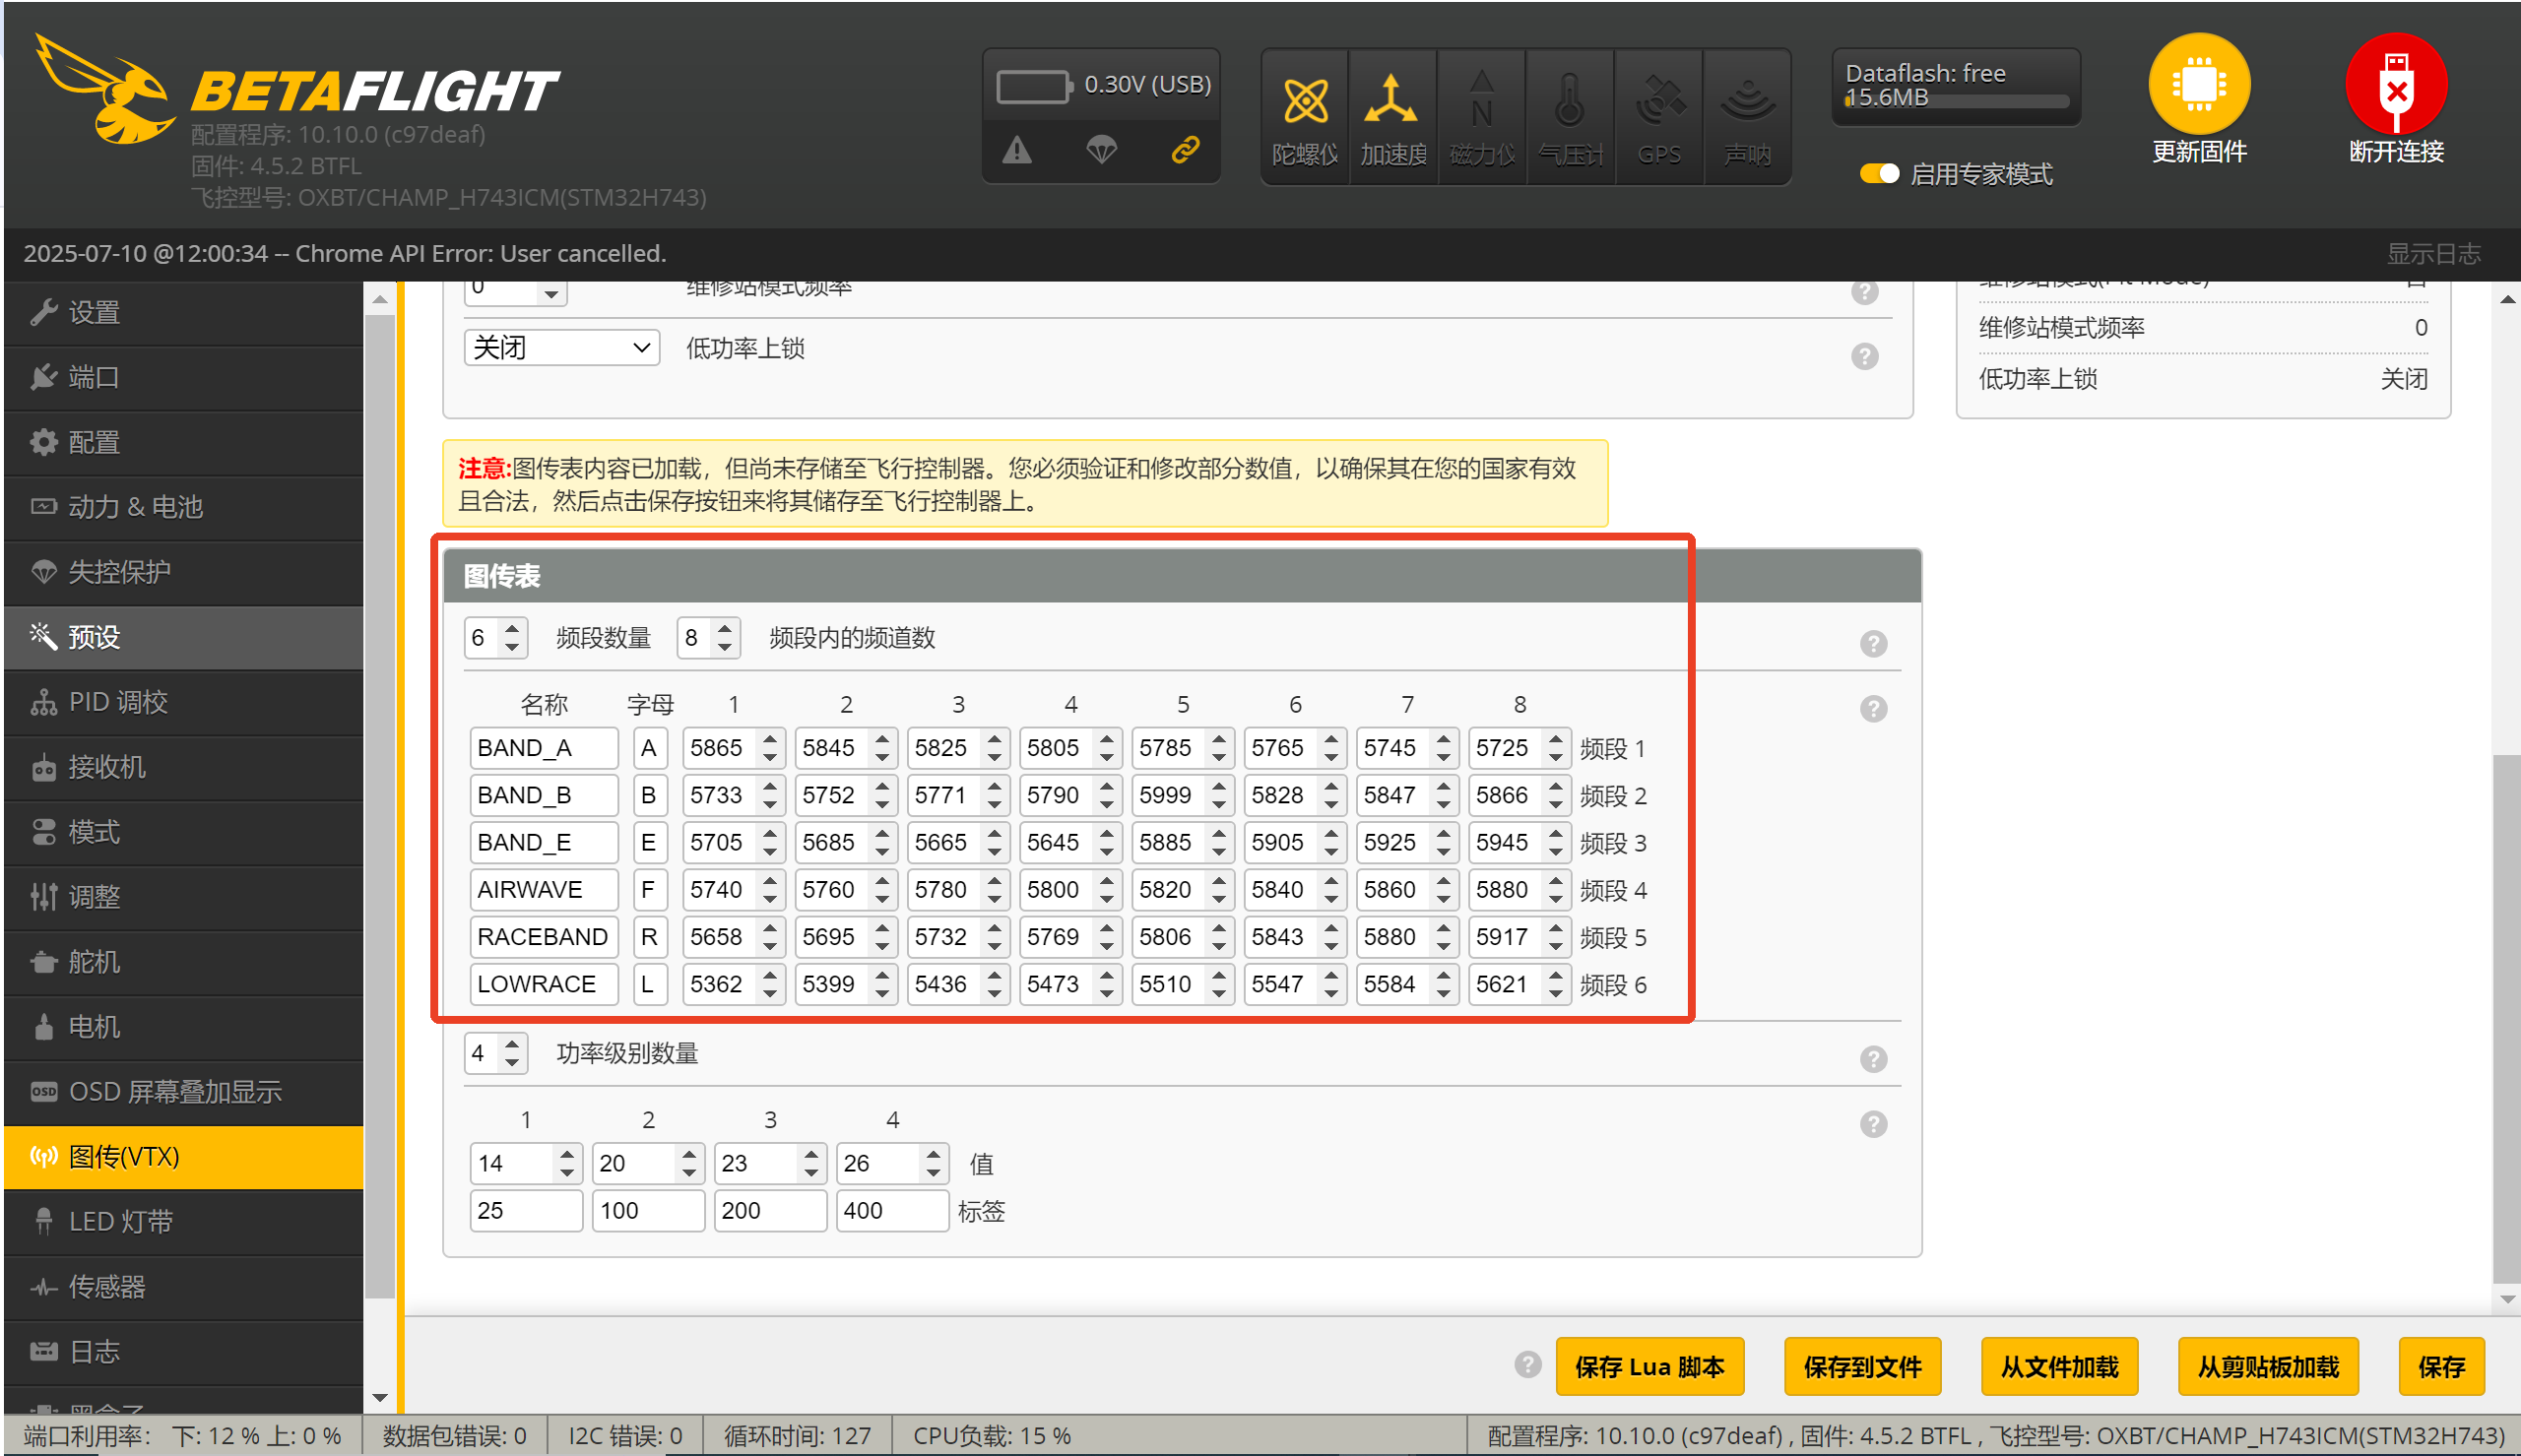Click the arming warning triangle icon
This screenshot has width=2521, height=1456.
click(x=1017, y=151)
